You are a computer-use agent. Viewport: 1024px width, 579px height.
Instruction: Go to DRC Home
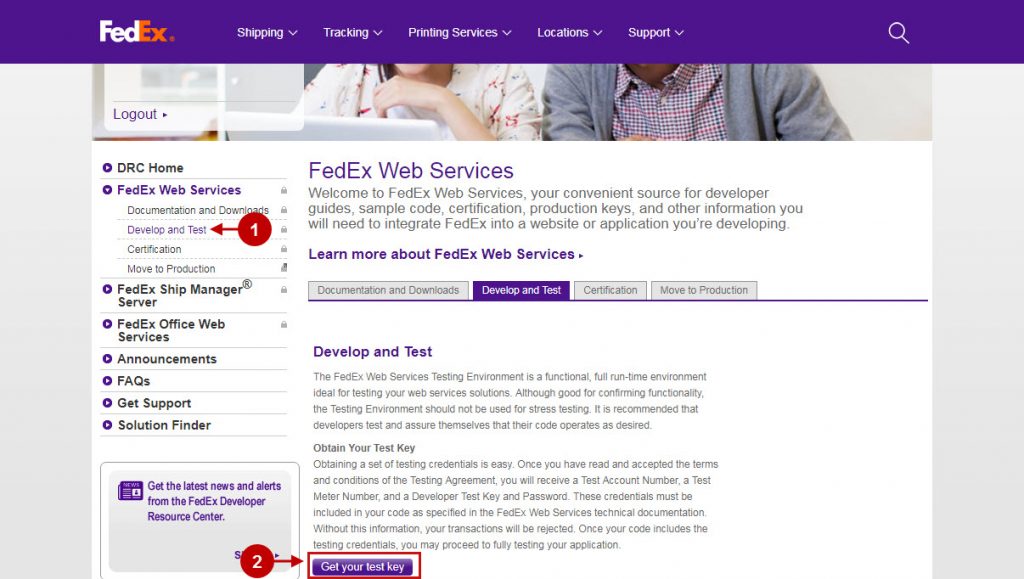click(x=150, y=168)
